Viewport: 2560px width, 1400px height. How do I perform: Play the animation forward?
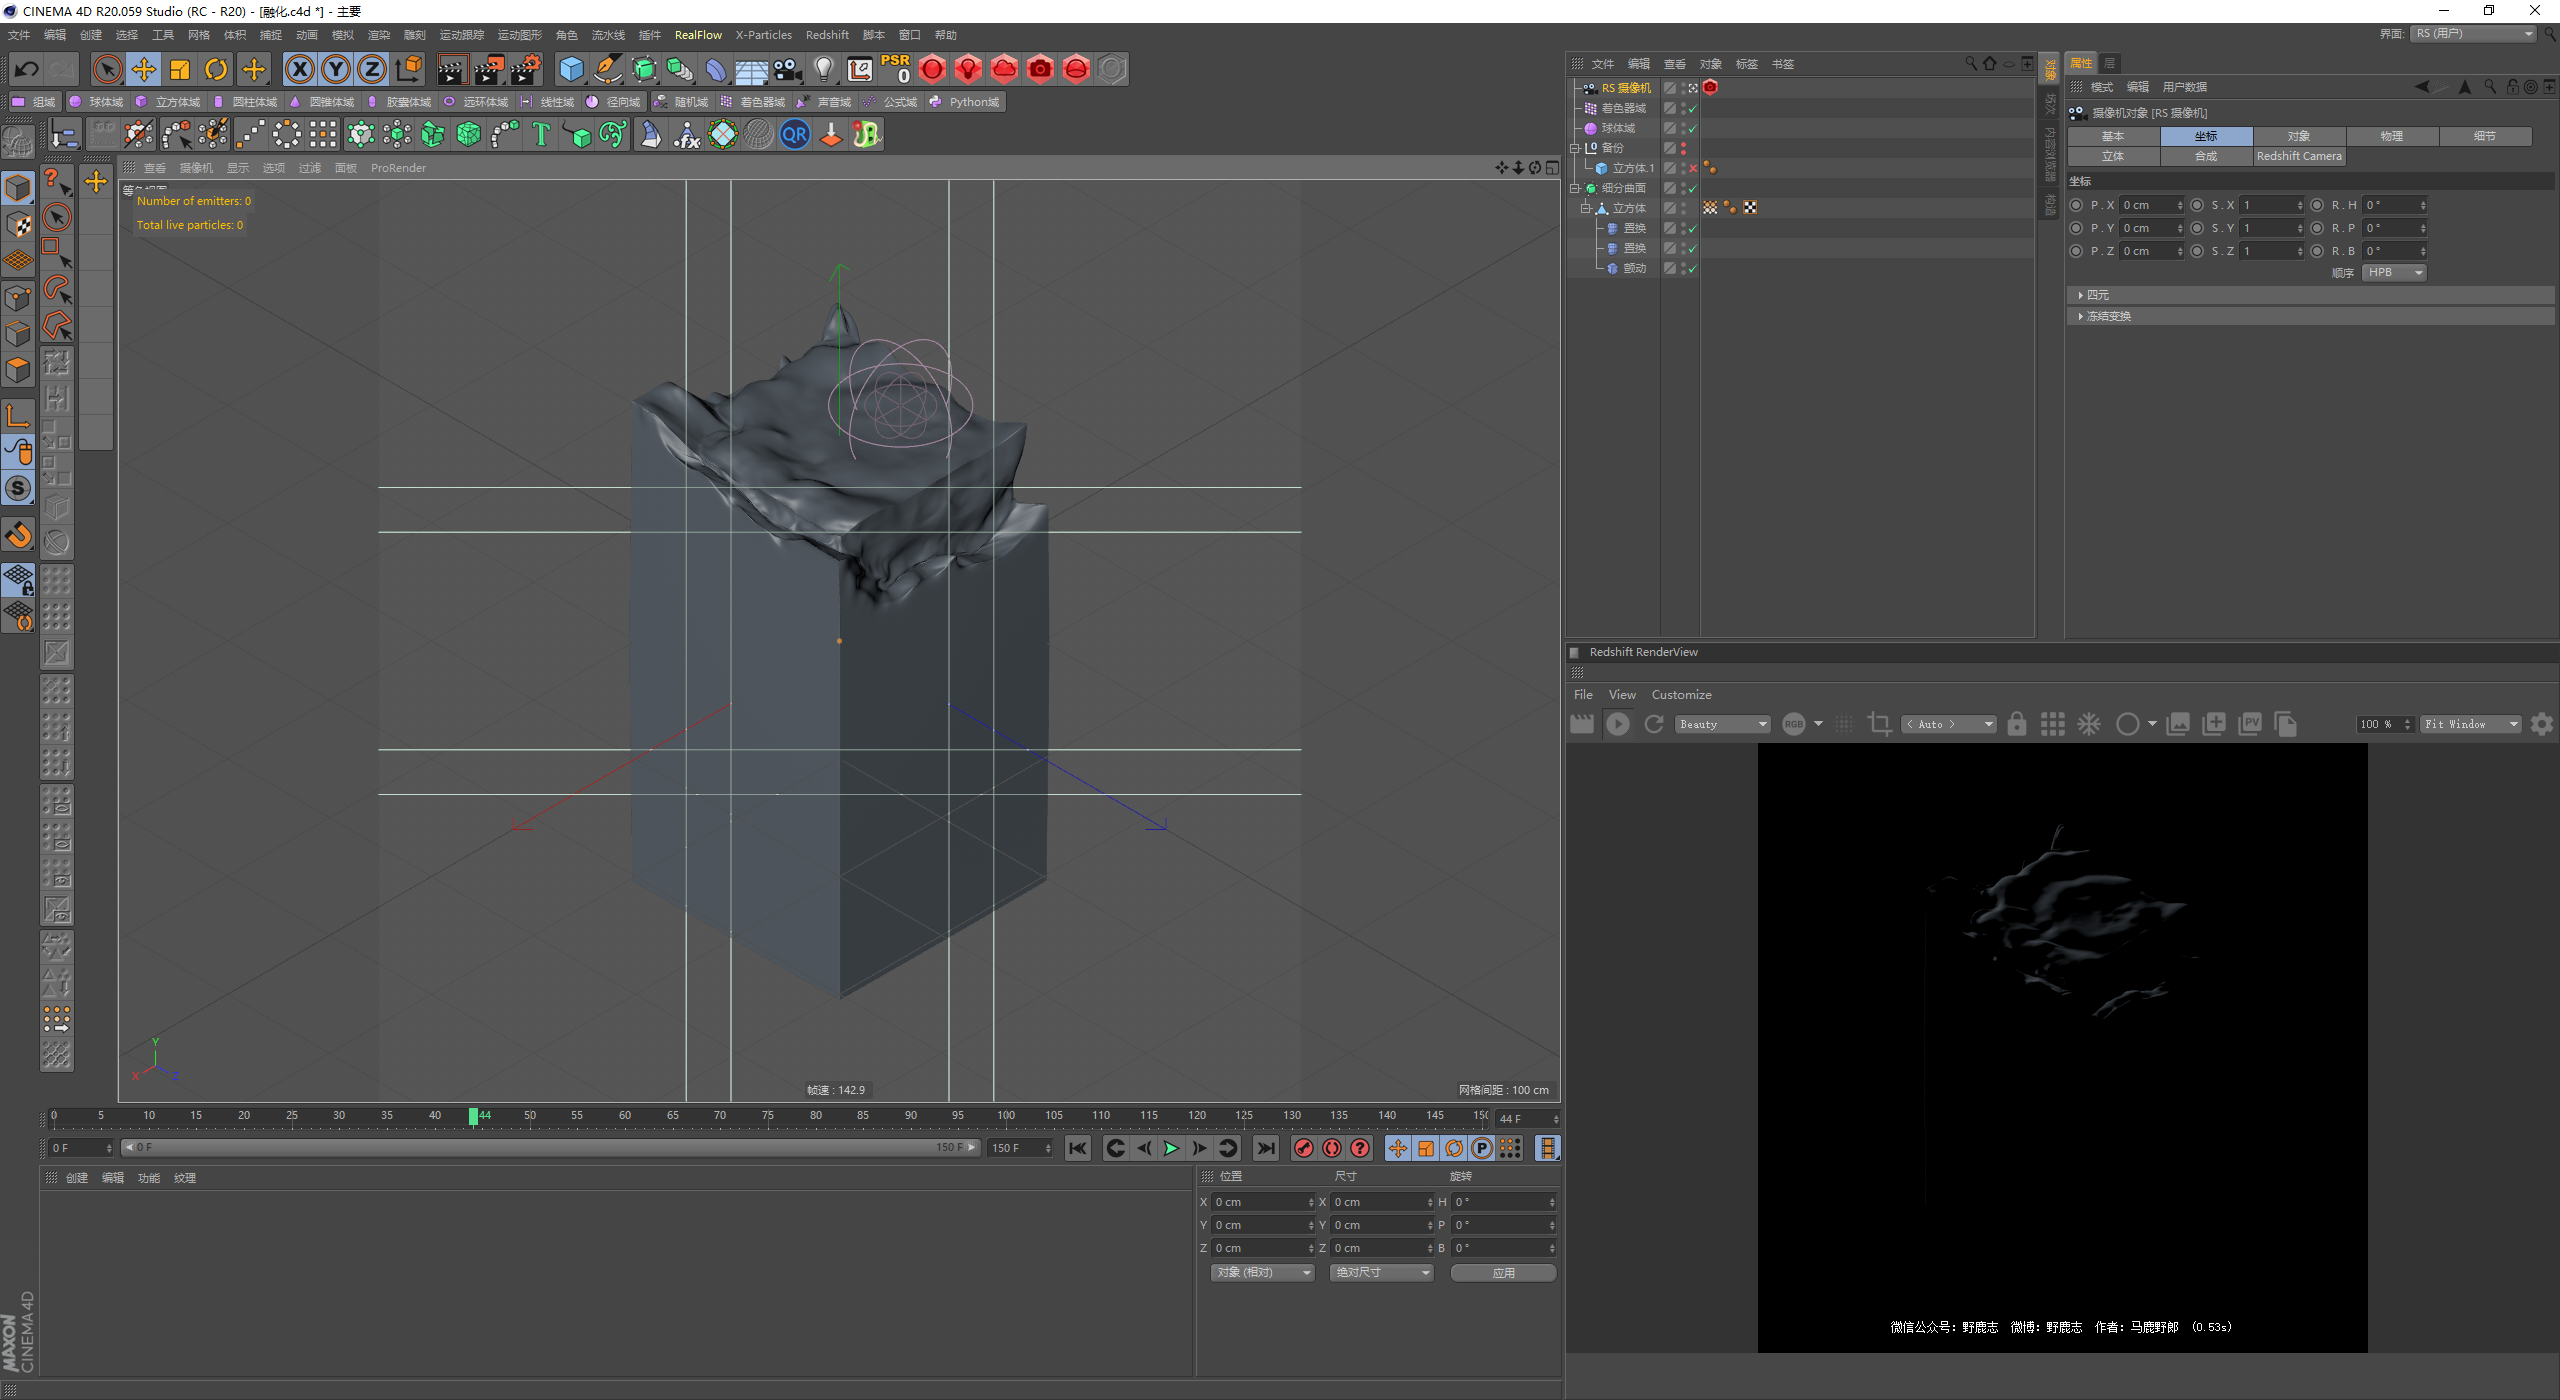click(x=1171, y=1148)
